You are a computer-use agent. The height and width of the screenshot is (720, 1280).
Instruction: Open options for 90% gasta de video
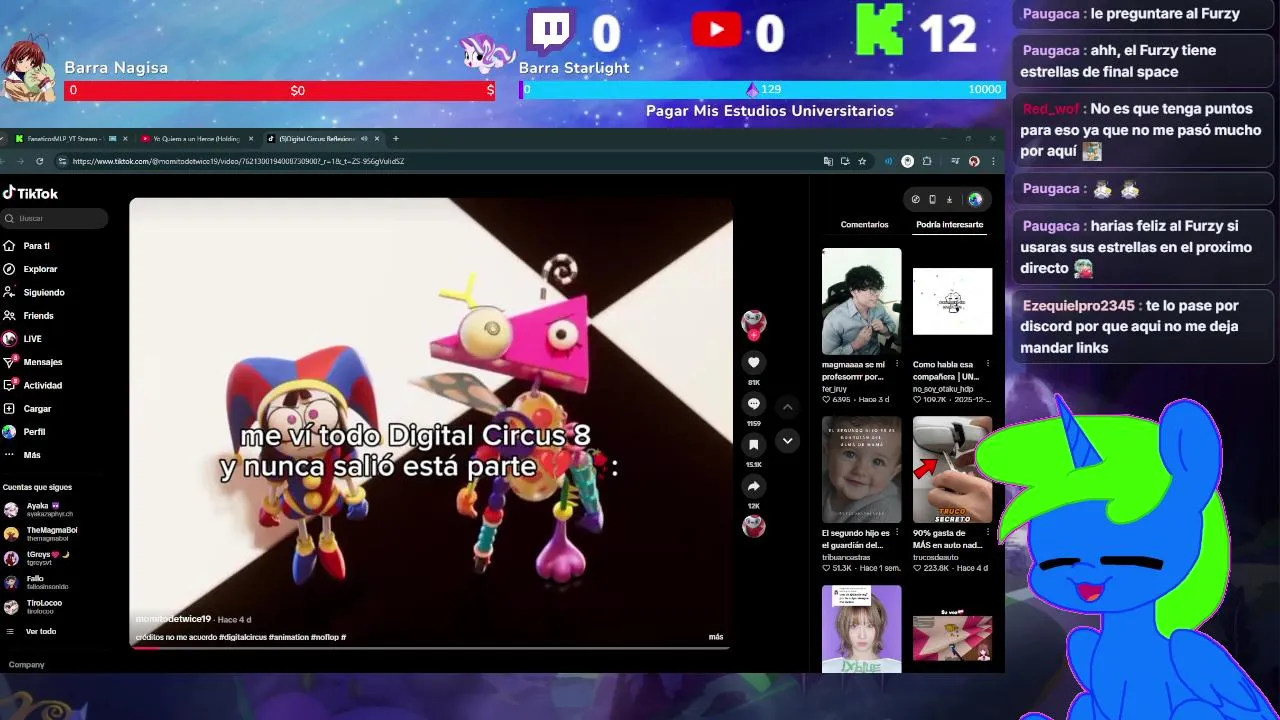[987, 534]
